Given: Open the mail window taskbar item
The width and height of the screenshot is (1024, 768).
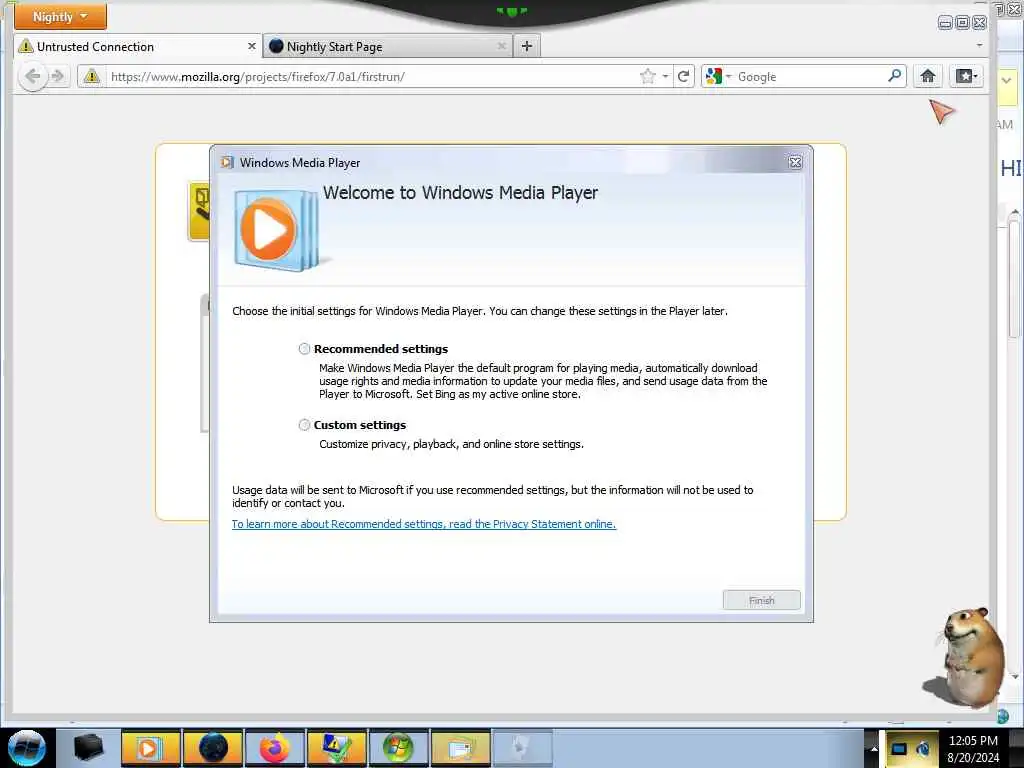Looking at the screenshot, I should [x=460, y=748].
